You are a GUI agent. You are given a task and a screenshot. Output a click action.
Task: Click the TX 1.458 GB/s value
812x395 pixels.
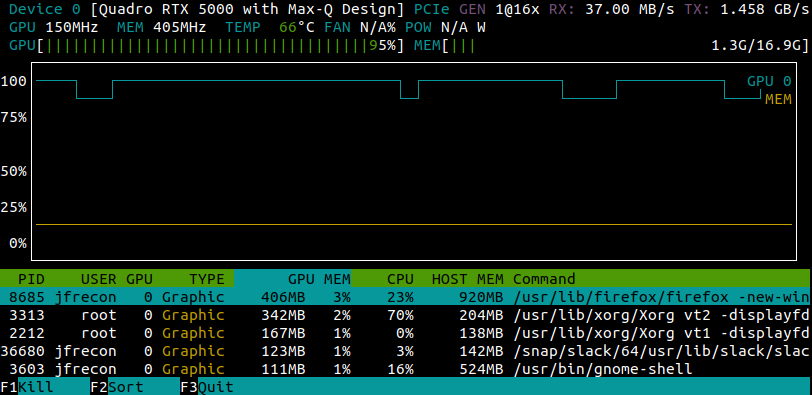click(747, 9)
